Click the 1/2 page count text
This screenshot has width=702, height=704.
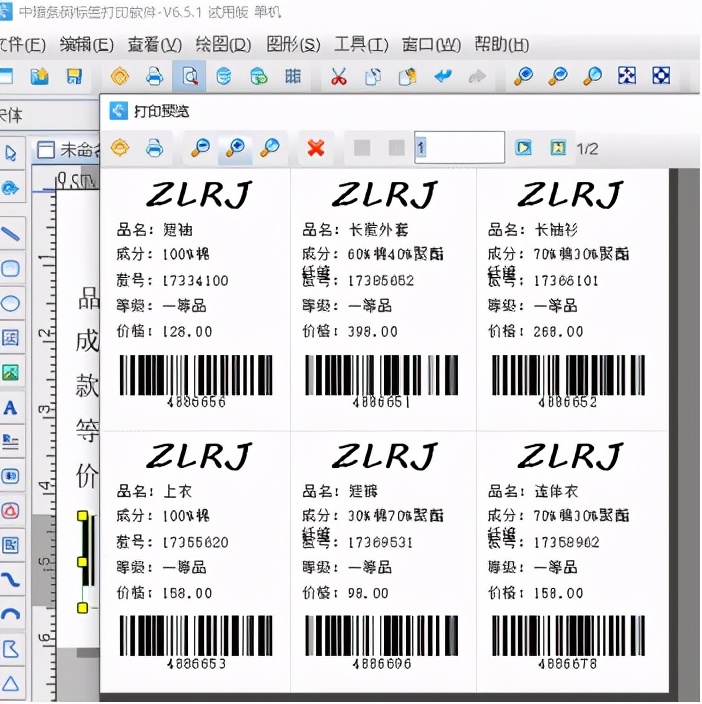(x=587, y=149)
